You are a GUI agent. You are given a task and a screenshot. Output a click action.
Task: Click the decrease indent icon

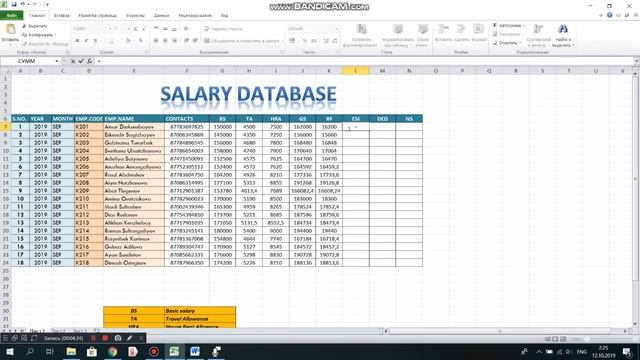(187, 41)
